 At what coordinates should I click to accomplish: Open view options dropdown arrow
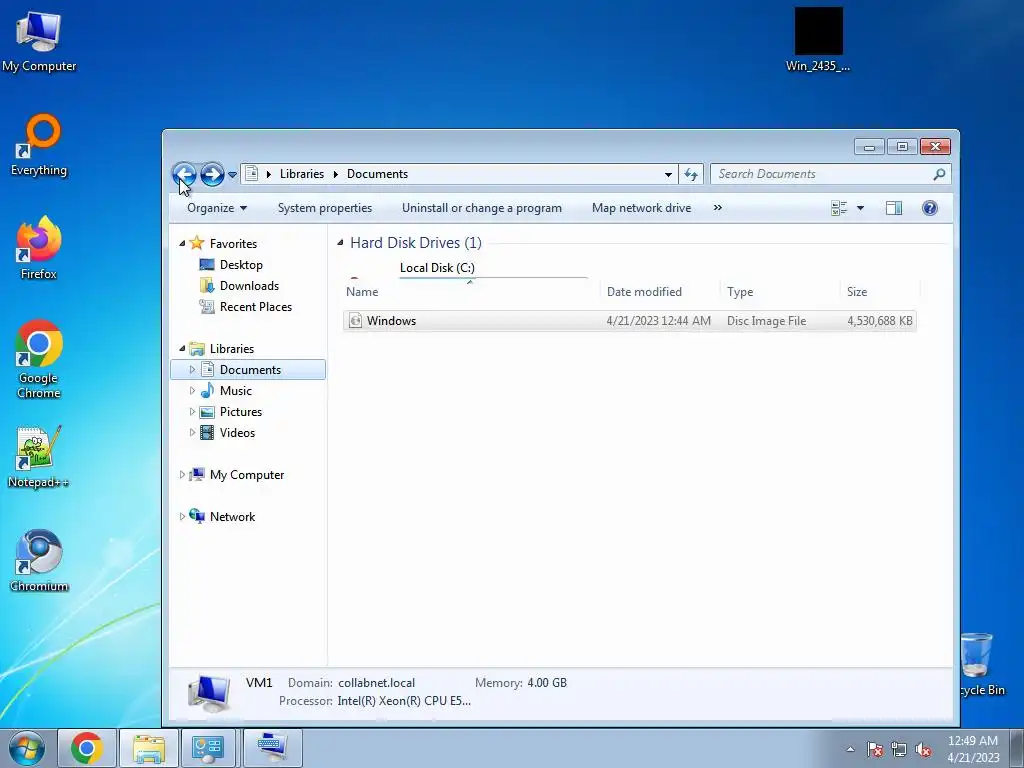point(860,208)
